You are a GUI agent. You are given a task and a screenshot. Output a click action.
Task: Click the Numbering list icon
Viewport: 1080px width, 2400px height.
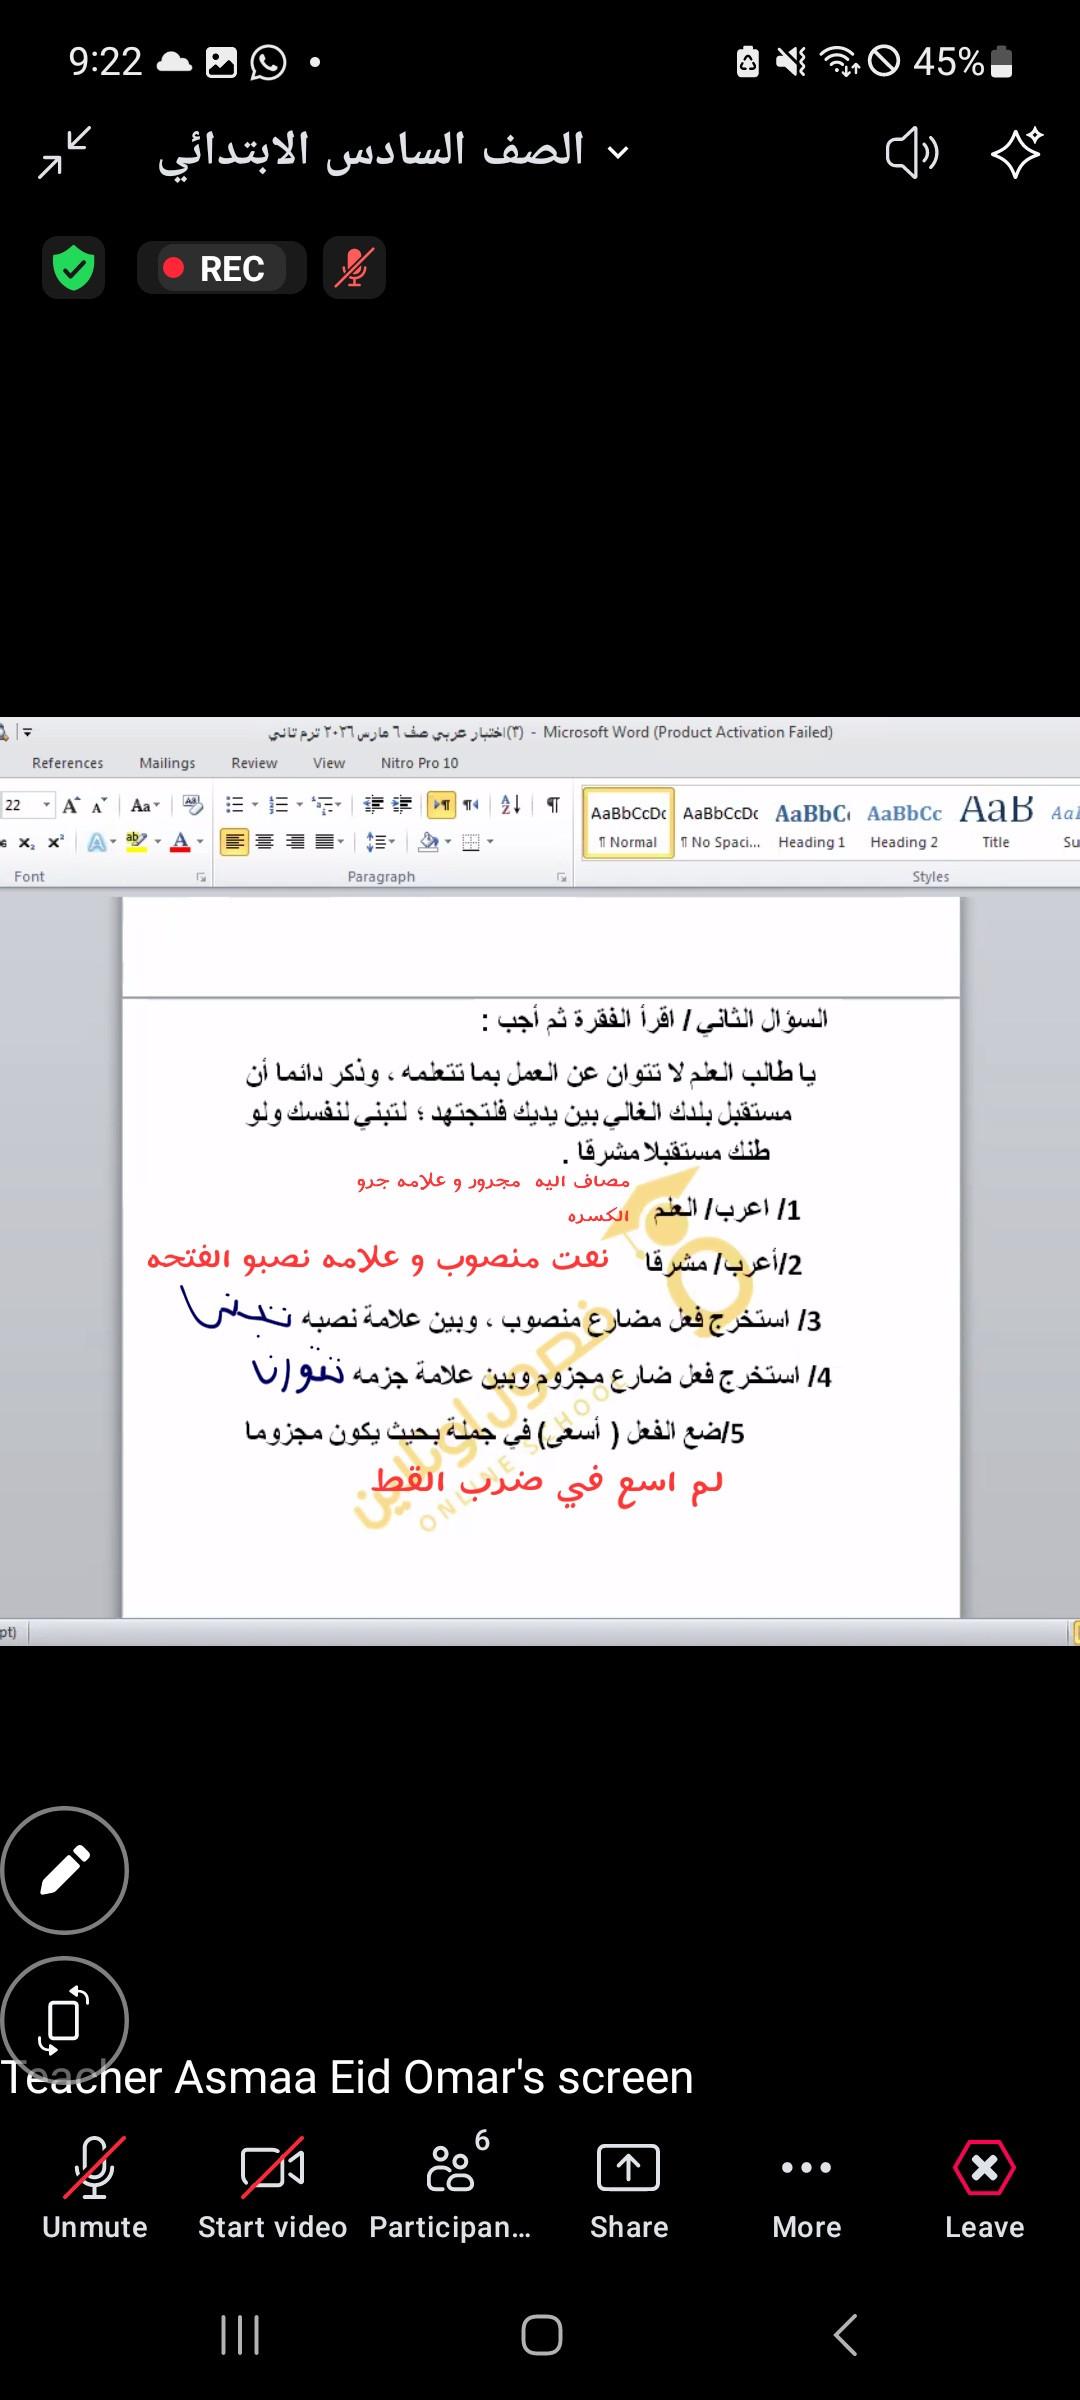[279, 805]
